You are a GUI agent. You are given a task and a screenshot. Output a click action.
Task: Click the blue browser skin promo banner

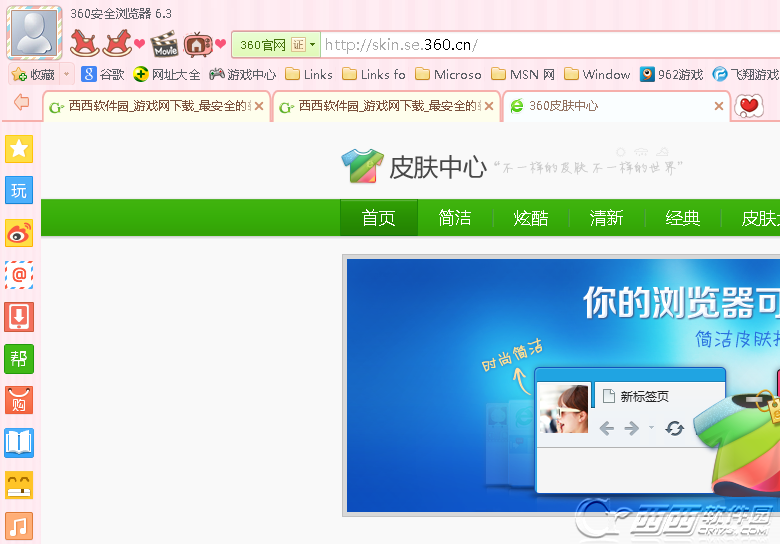point(563,385)
